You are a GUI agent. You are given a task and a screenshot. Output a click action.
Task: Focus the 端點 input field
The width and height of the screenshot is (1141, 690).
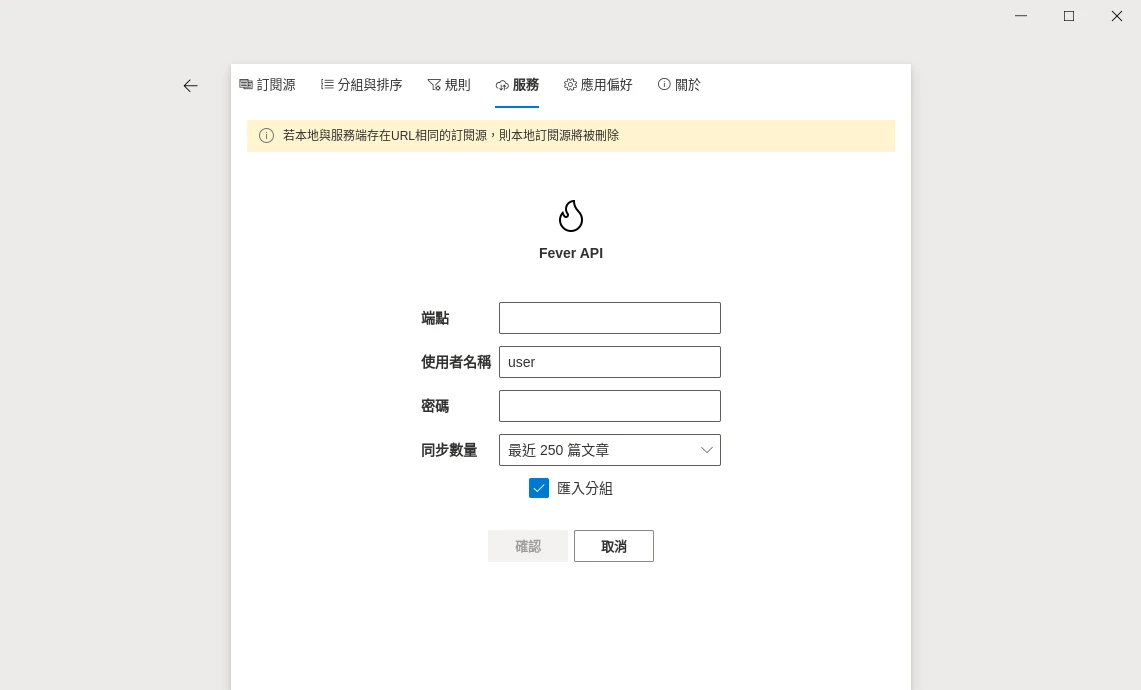pos(610,318)
